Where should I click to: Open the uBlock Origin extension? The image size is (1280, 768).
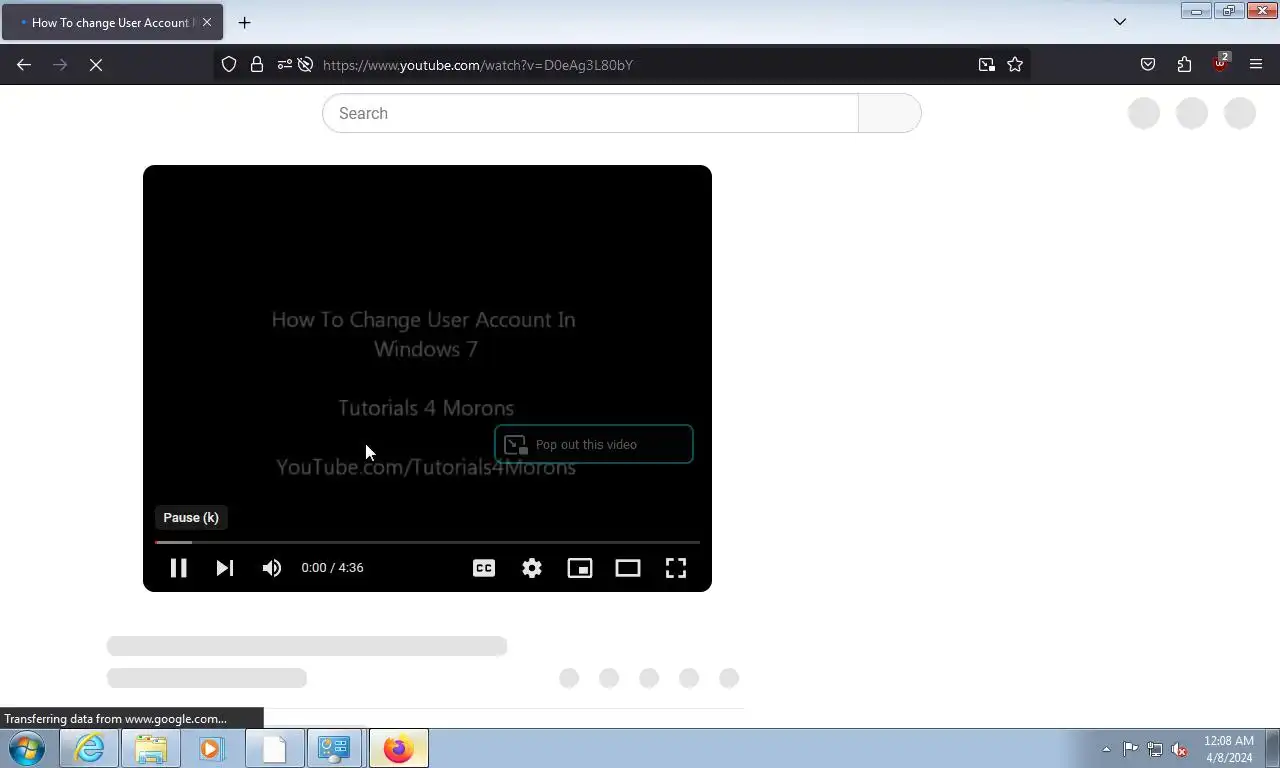[x=1220, y=63]
